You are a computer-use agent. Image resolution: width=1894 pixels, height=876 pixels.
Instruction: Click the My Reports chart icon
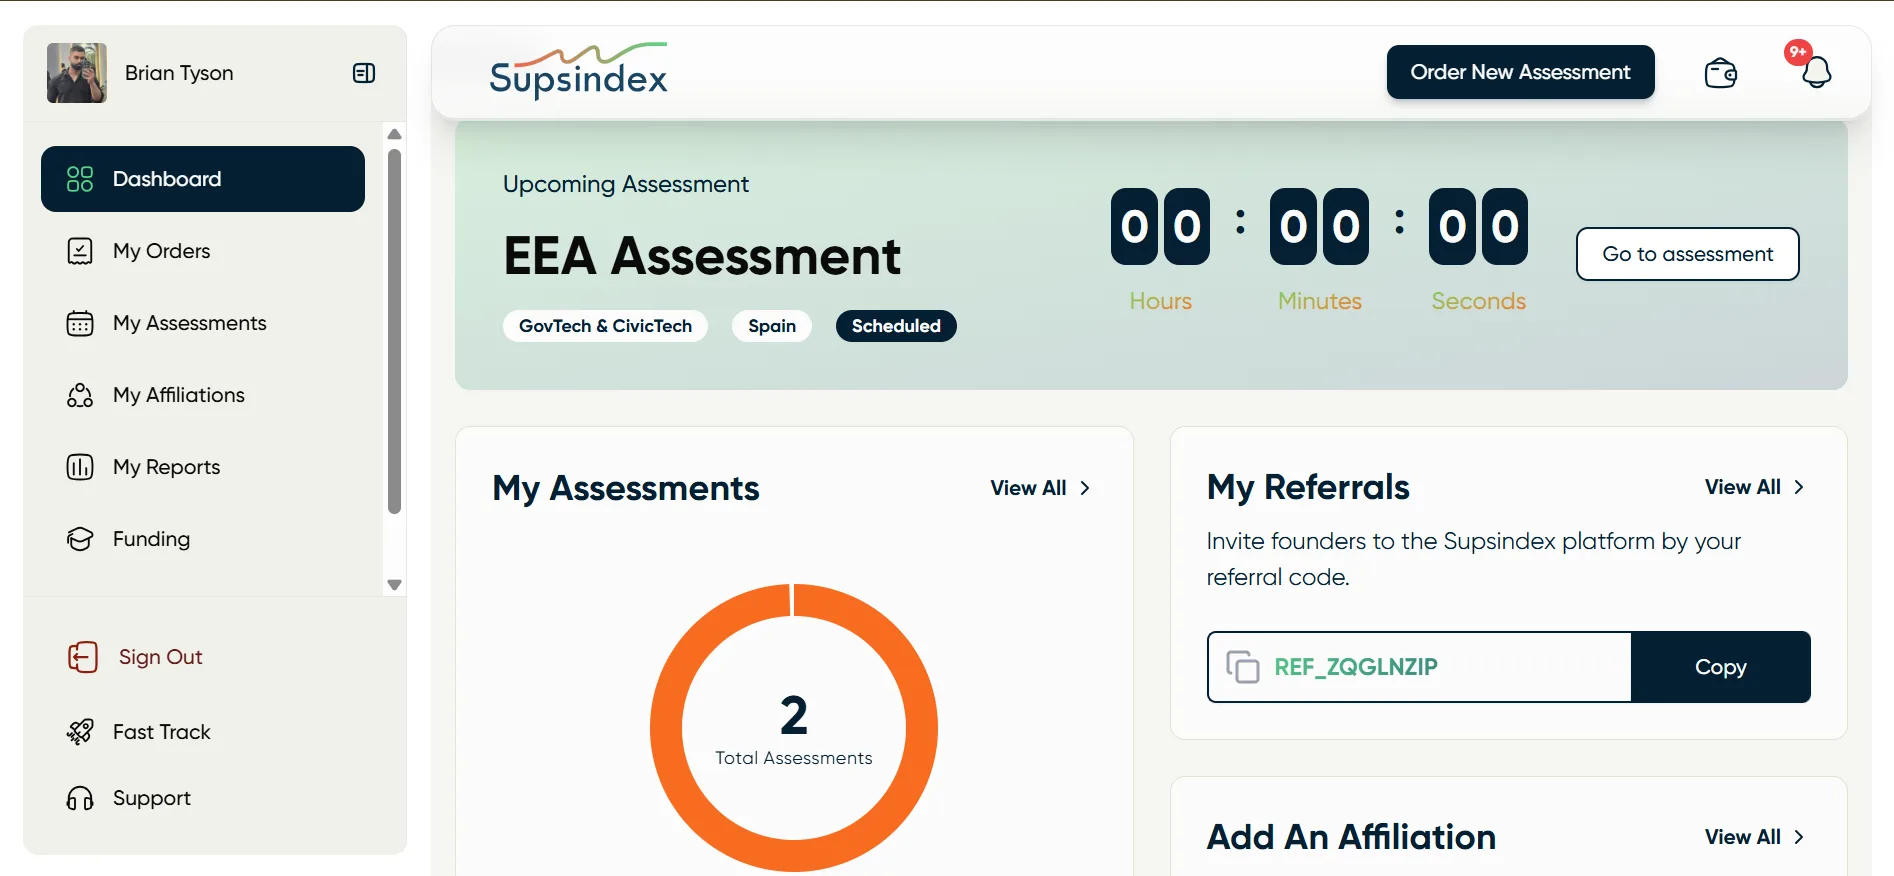pyautogui.click(x=80, y=467)
